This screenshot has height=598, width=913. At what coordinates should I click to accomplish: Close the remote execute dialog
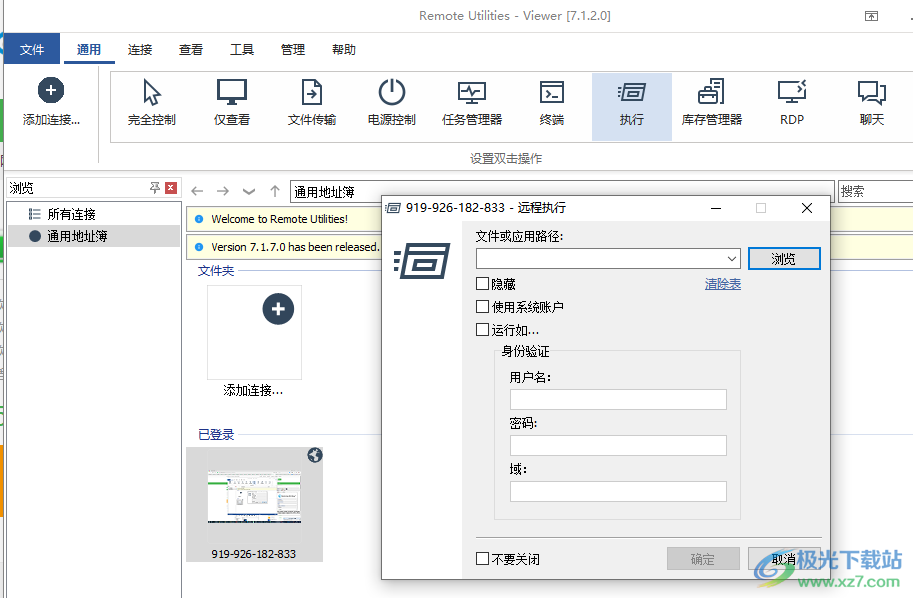click(x=806, y=208)
